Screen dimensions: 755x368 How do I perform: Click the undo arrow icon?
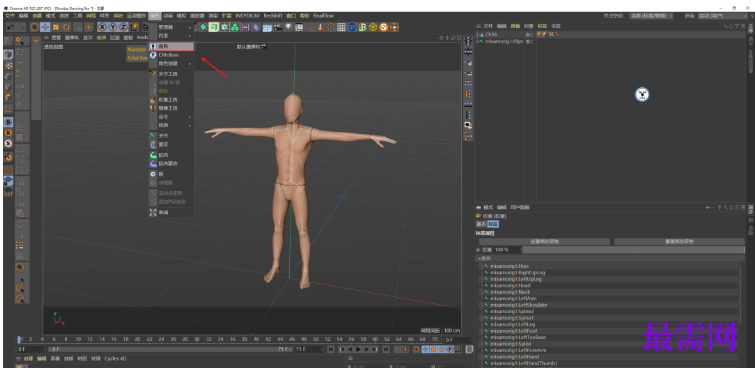click(10, 27)
